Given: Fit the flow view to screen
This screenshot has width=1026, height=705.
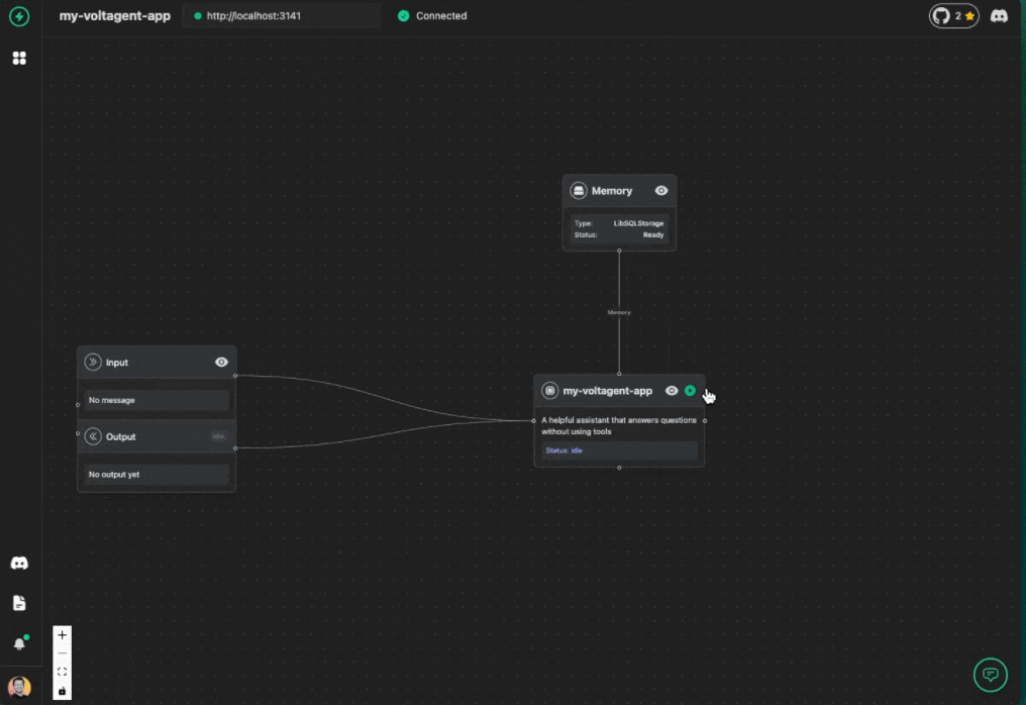Looking at the screenshot, I should pyautogui.click(x=62, y=672).
